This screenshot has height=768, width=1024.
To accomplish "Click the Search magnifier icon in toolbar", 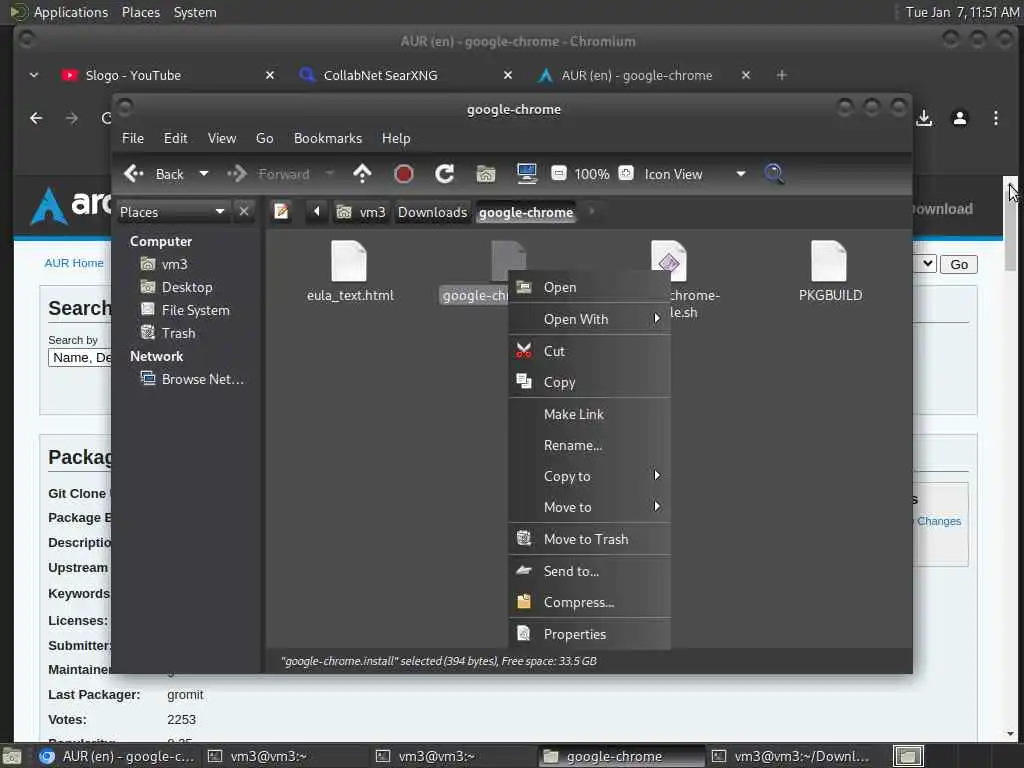I will click(774, 174).
